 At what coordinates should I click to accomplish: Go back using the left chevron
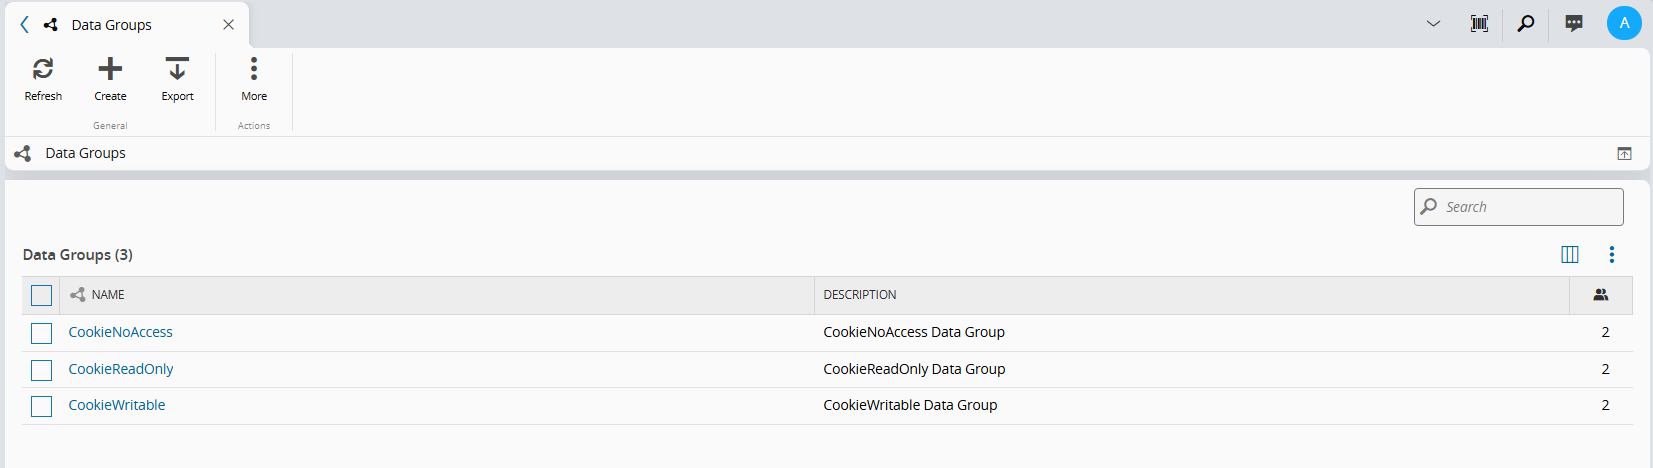point(25,24)
